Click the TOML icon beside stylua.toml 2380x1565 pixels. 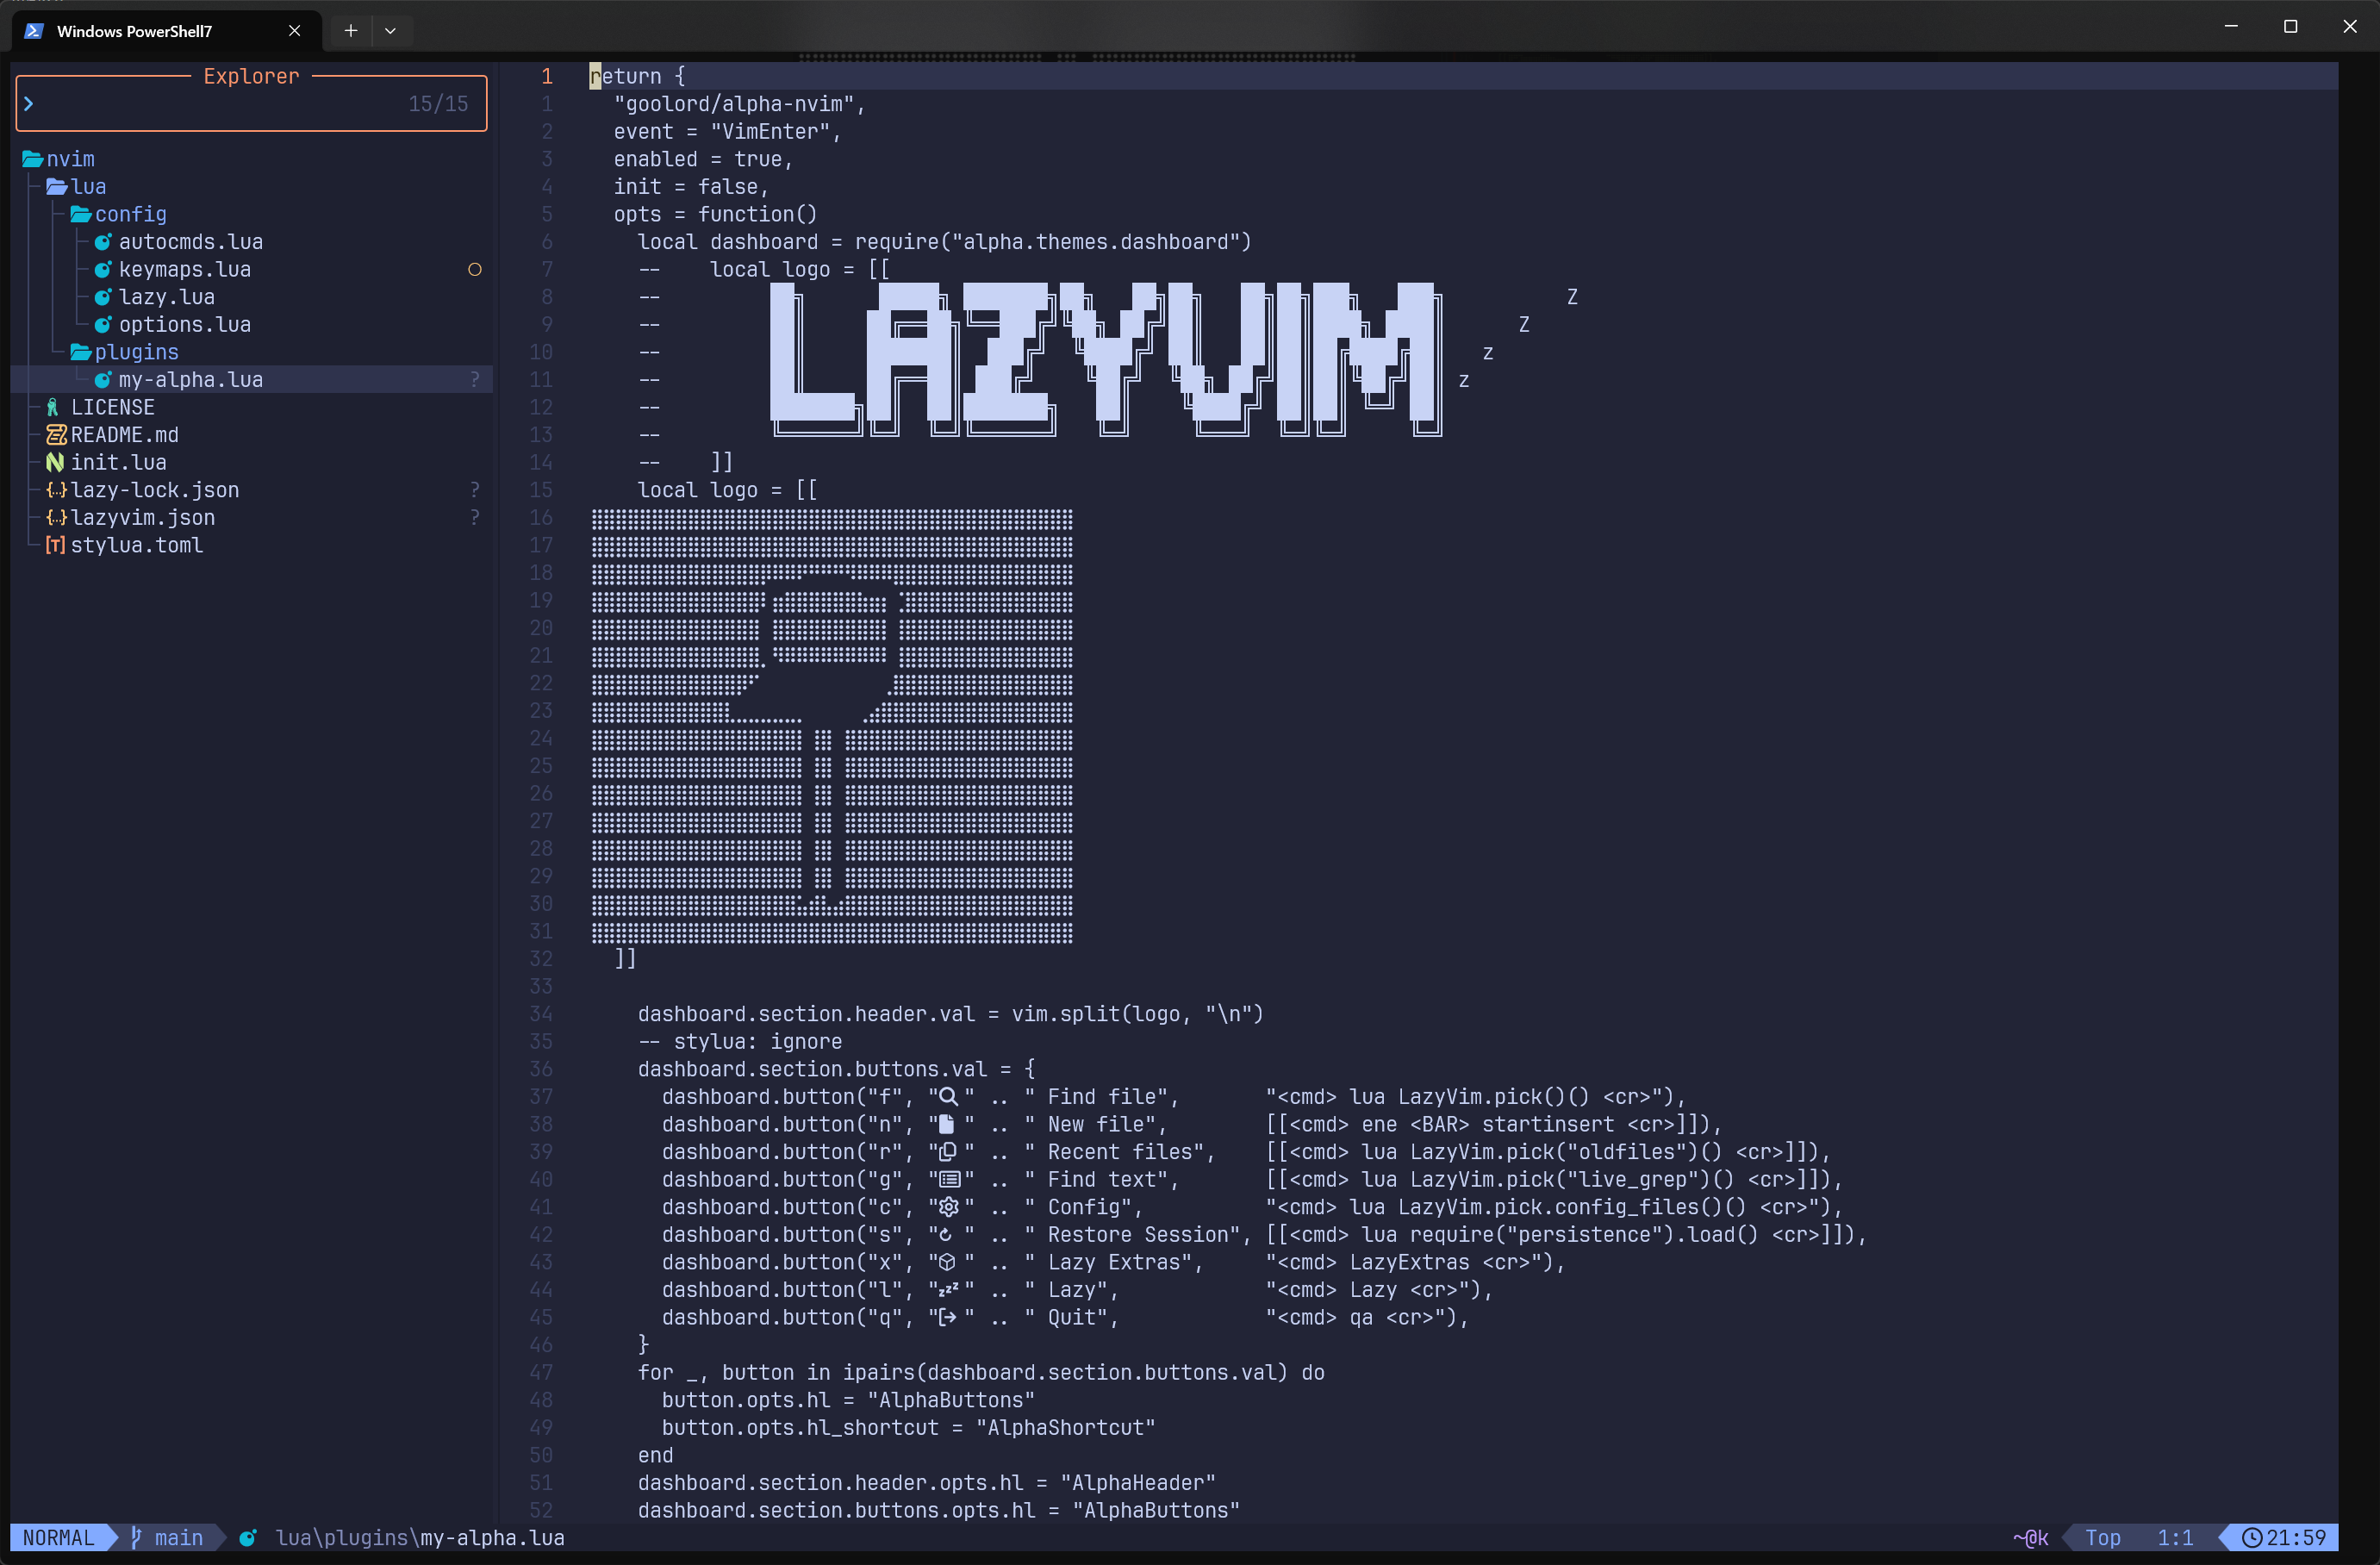[x=55, y=546]
